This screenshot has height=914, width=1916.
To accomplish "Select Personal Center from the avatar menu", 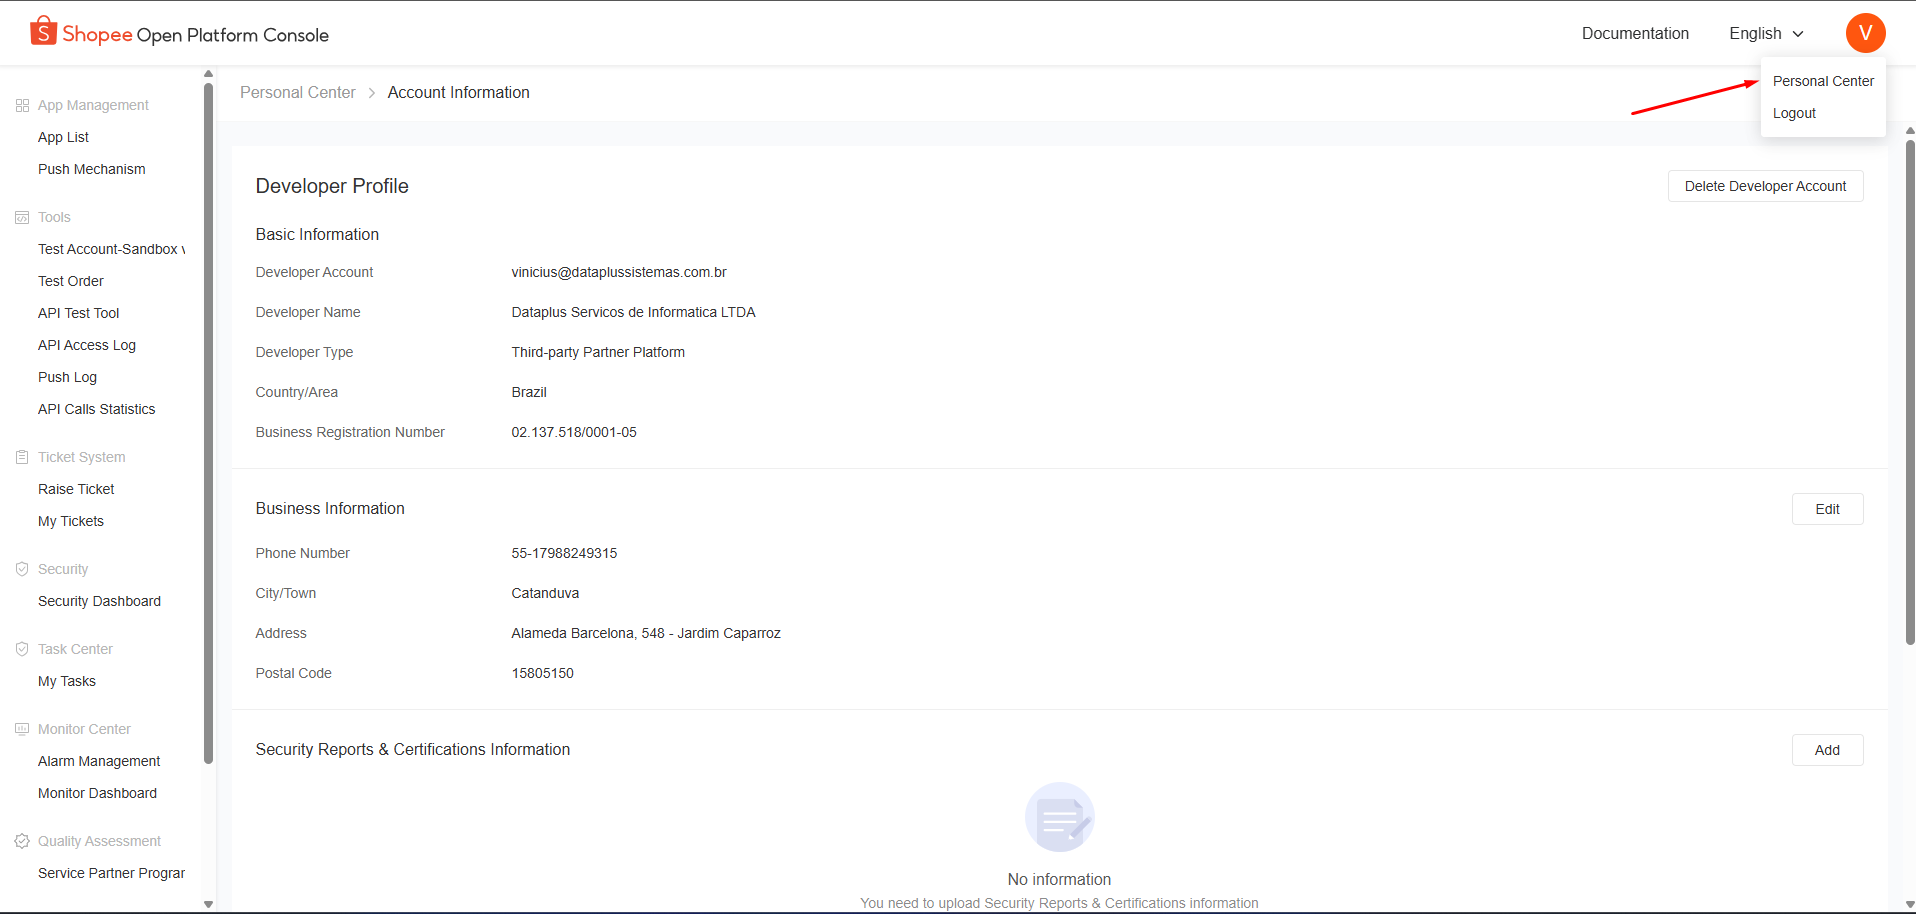I will [x=1823, y=81].
